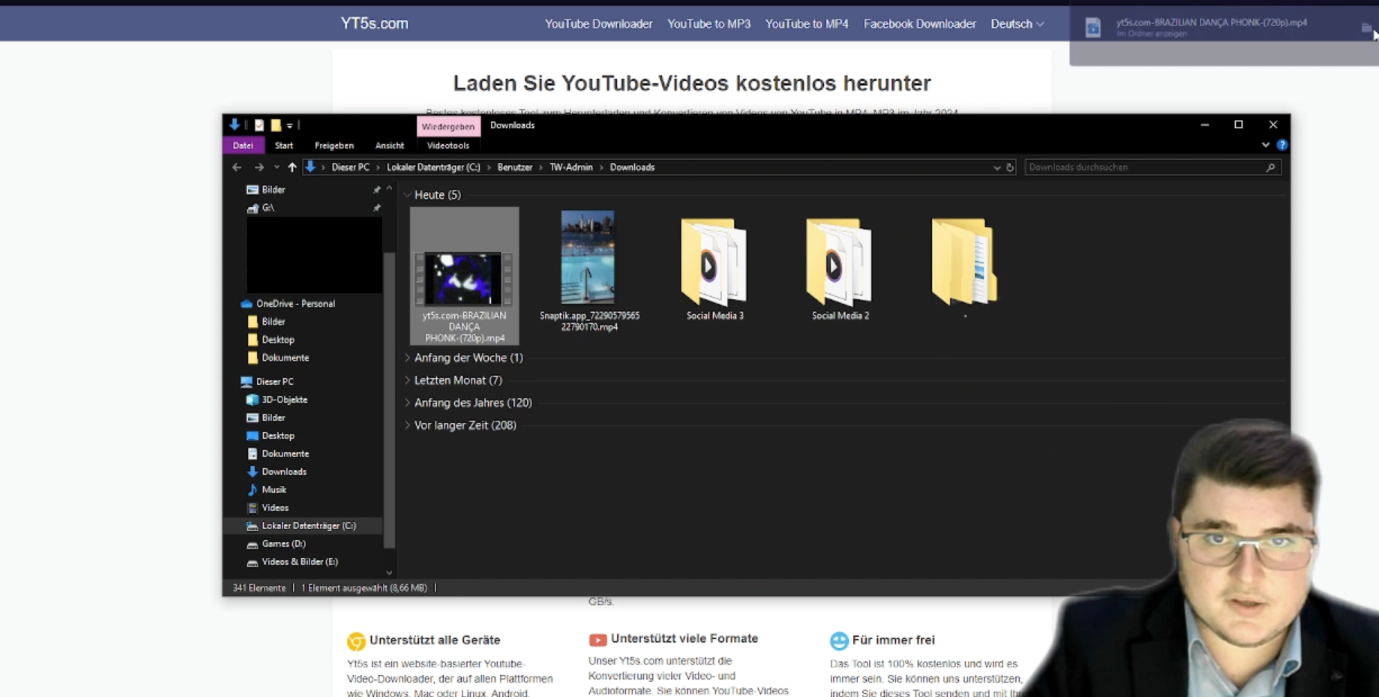Collapse the ribbon with the chevron
Viewport: 1379px width, 697px height.
coord(1266,146)
